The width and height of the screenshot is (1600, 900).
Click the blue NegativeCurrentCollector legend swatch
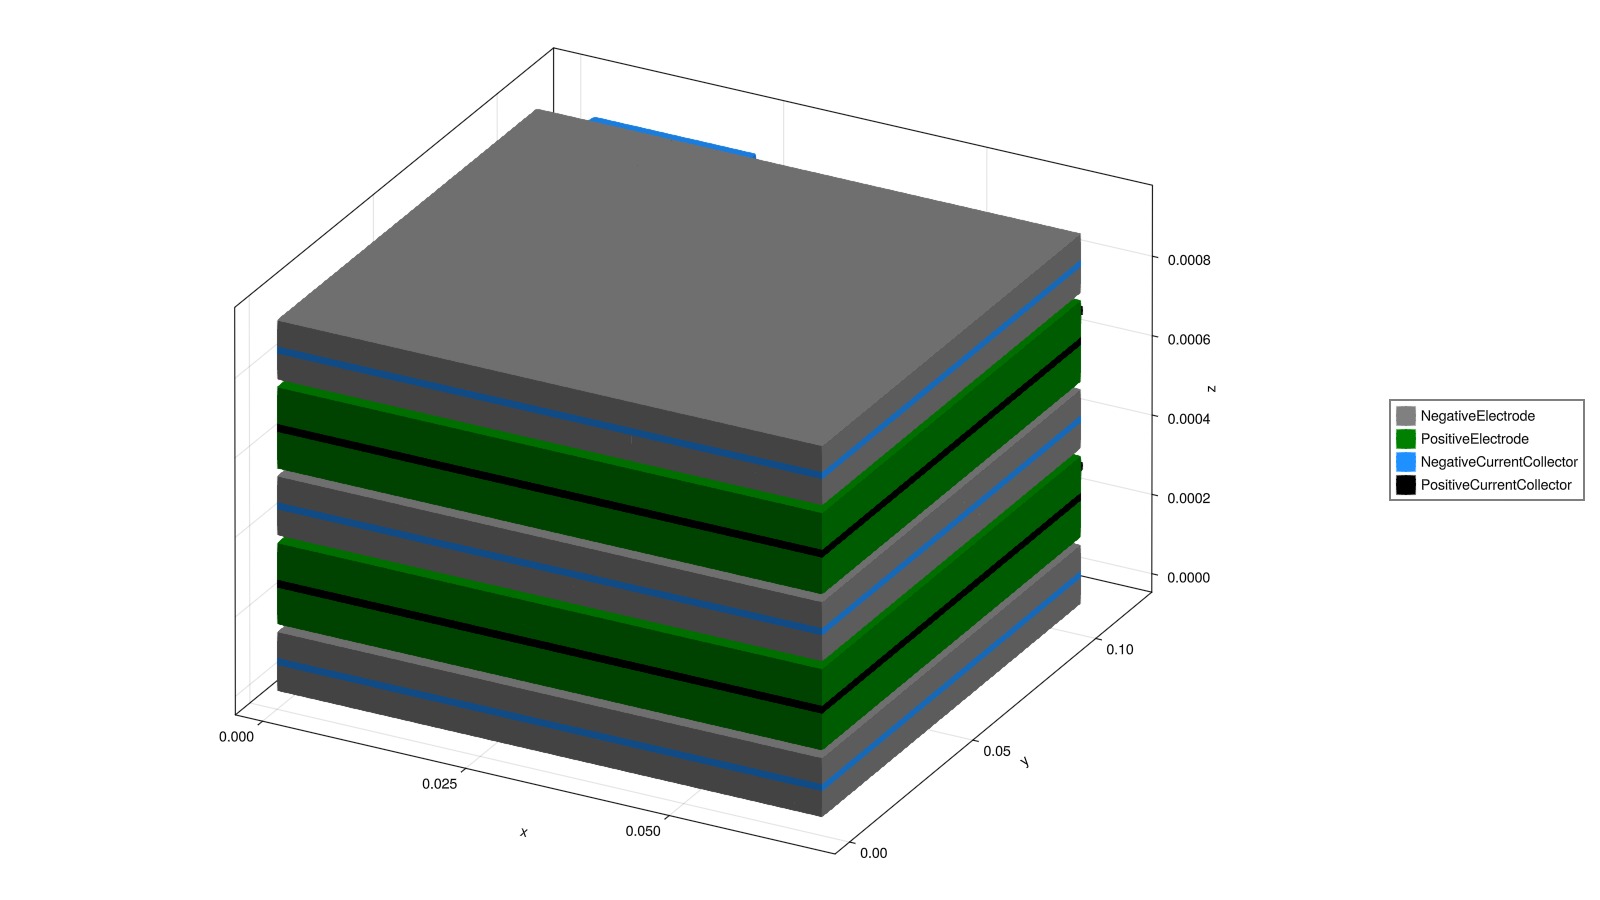point(1405,462)
